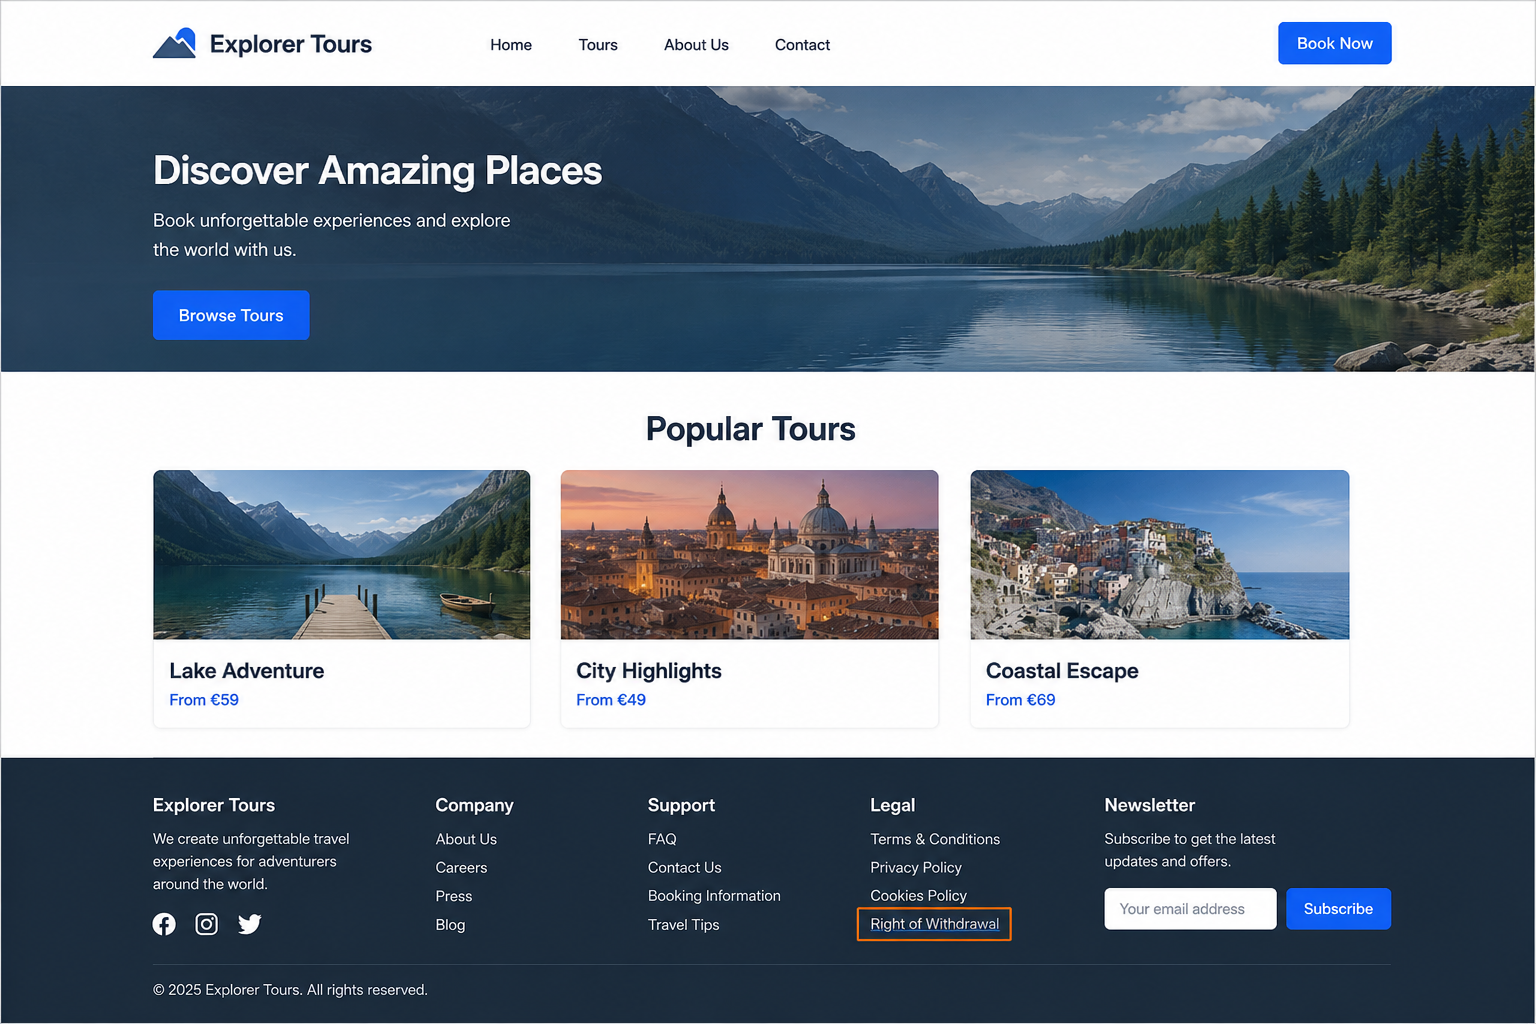Open the Instagram icon in footer
1536x1024 pixels.
(x=207, y=924)
